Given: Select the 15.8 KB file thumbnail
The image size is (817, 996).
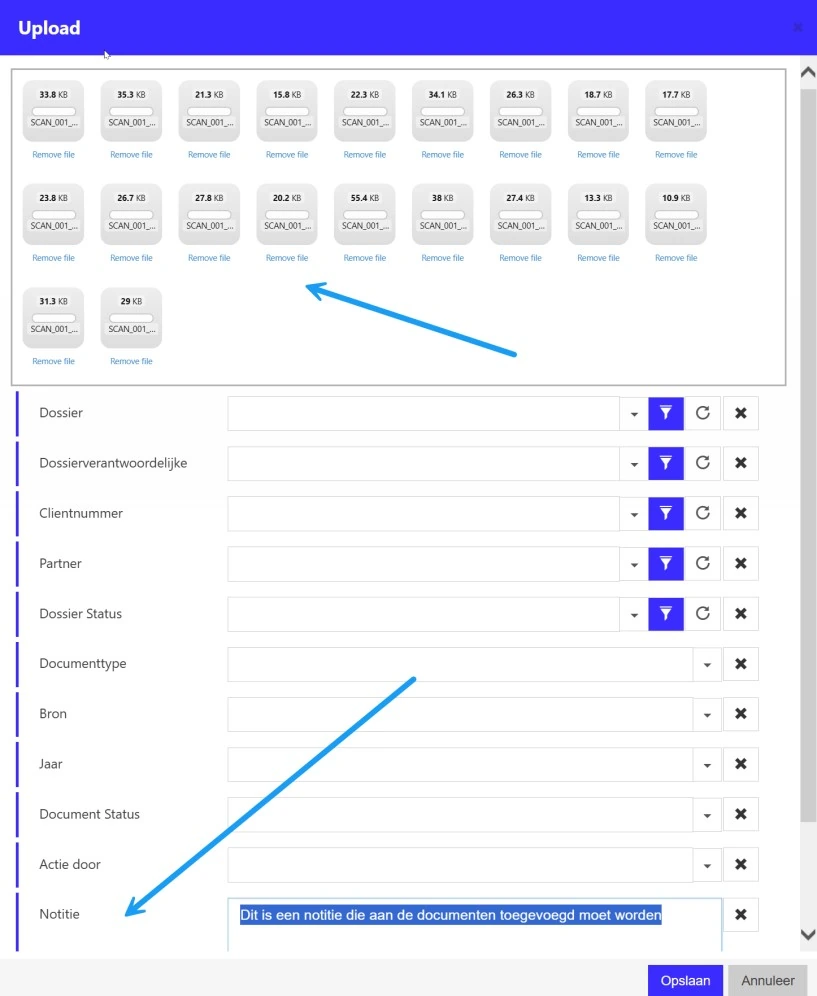Looking at the screenshot, I should coord(287,111).
